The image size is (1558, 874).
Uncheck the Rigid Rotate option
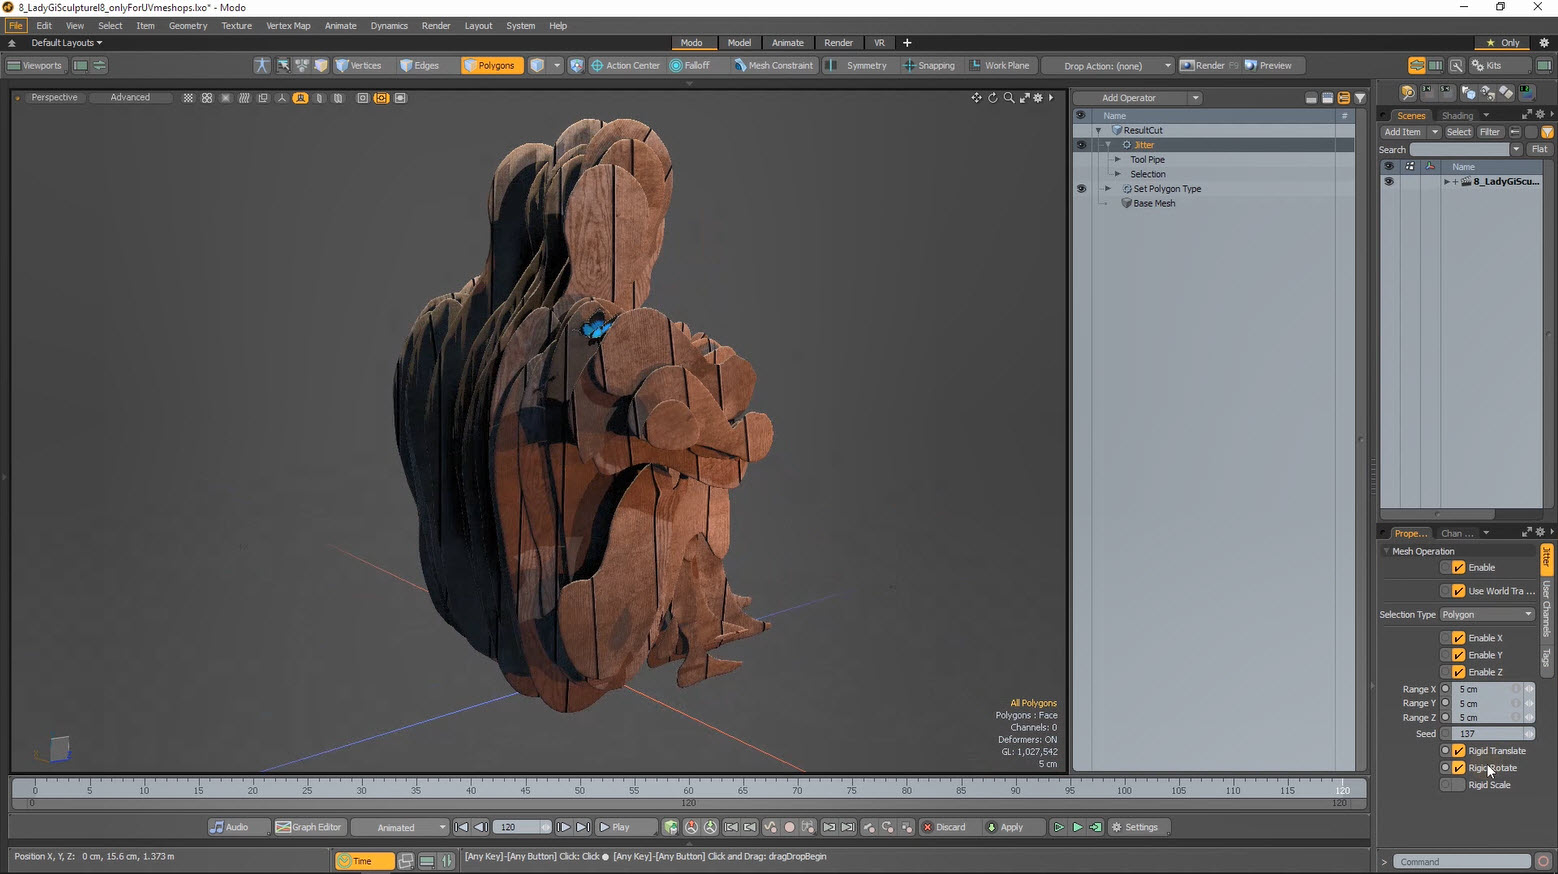pyautogui.click(x=1456, y=767)
